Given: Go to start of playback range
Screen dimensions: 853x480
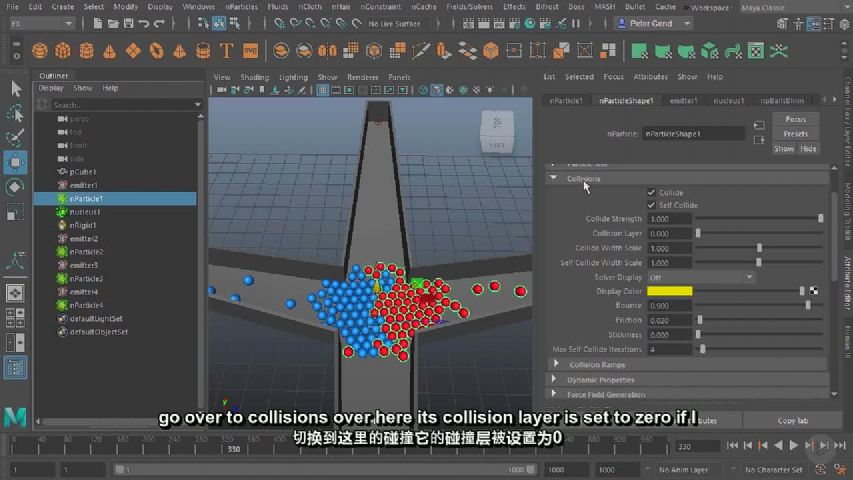Looking at the screenshot, I should tap(732, 445).
